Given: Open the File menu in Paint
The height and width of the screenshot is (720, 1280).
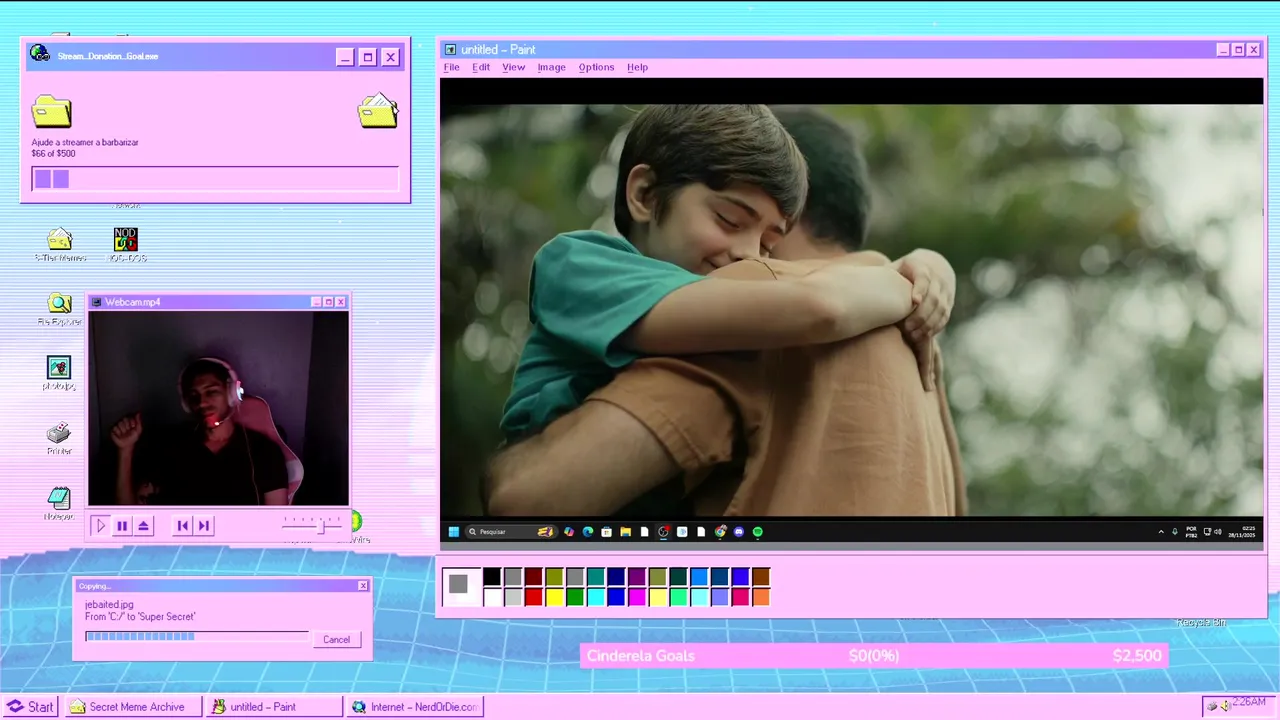Looking at the screenshot, I should click(x=451, y=67).
